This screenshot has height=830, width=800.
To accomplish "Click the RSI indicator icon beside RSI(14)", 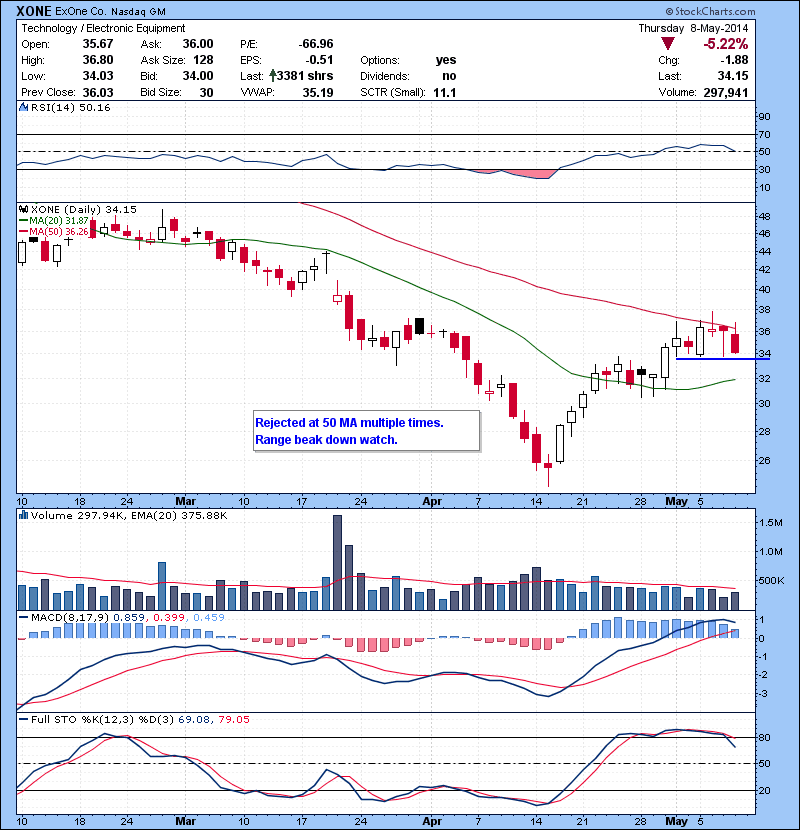I will (x=23, y=107).
